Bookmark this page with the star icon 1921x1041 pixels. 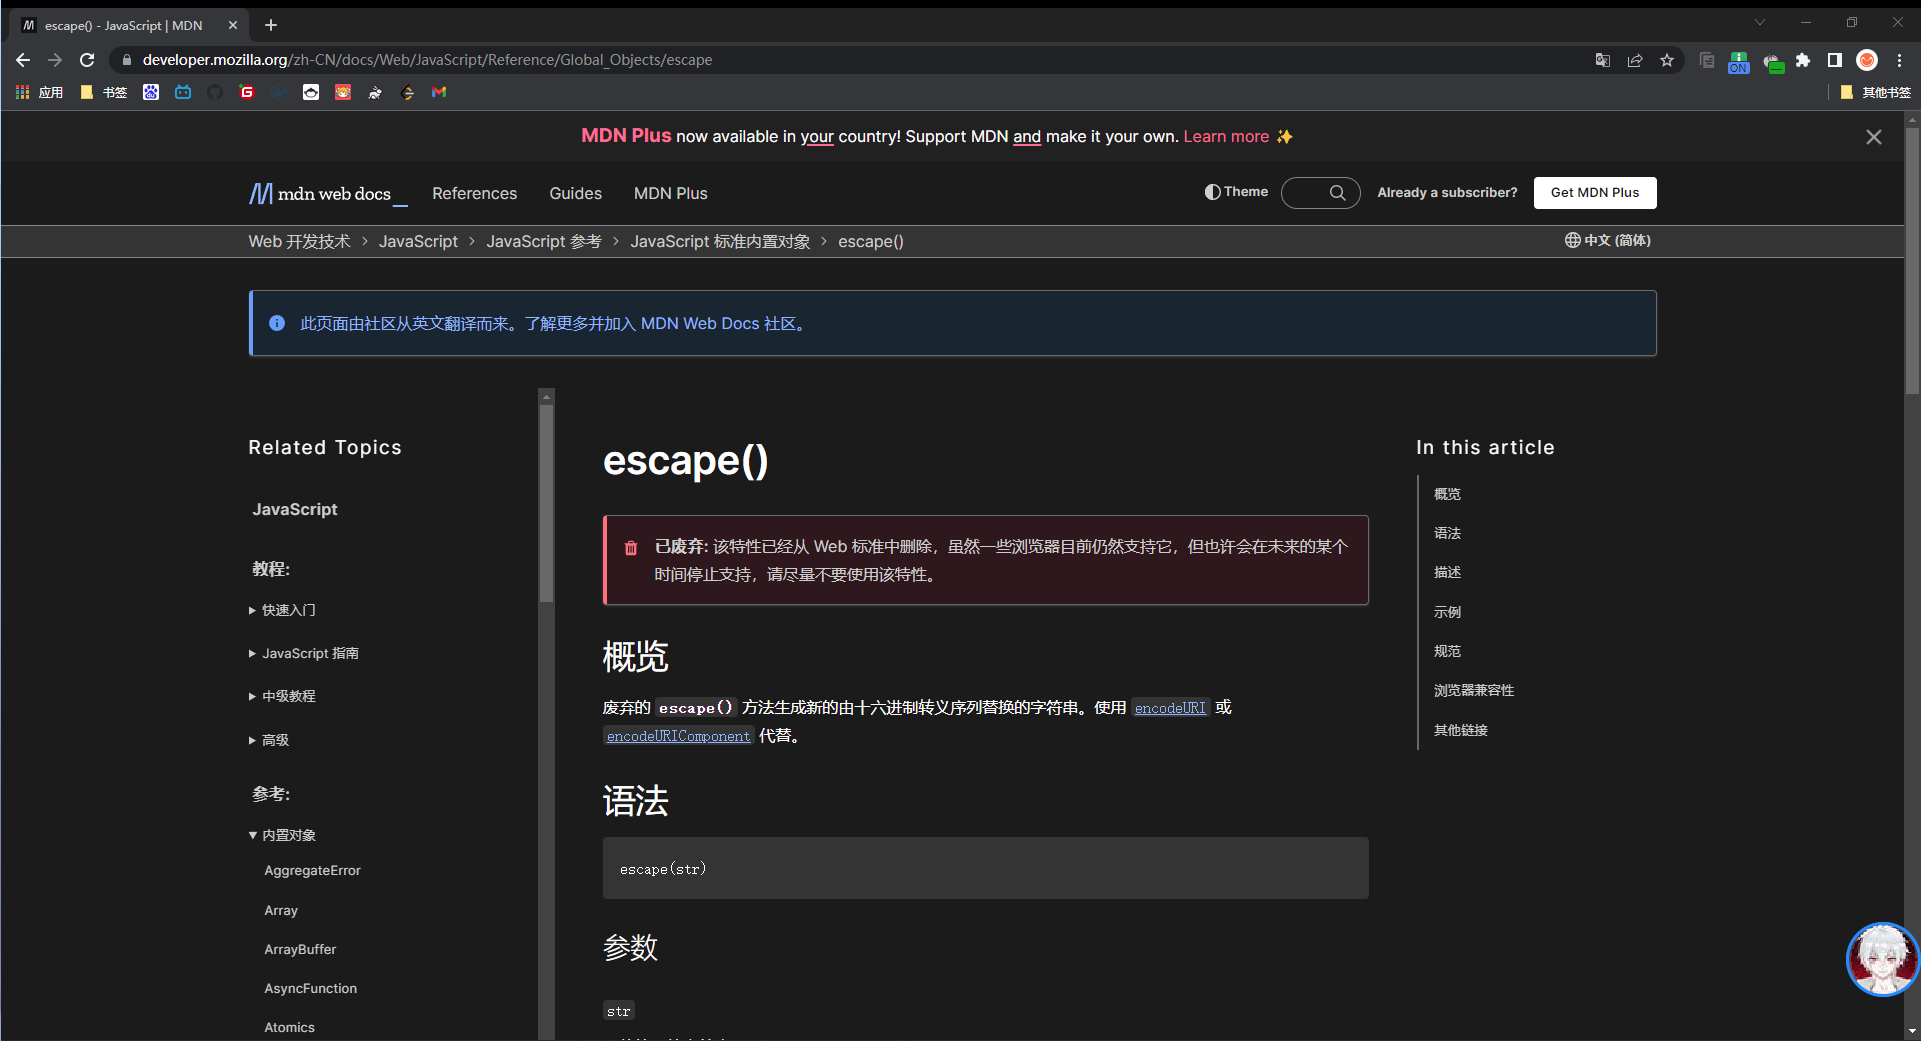pyautogui.click(x=1667, y=60)
